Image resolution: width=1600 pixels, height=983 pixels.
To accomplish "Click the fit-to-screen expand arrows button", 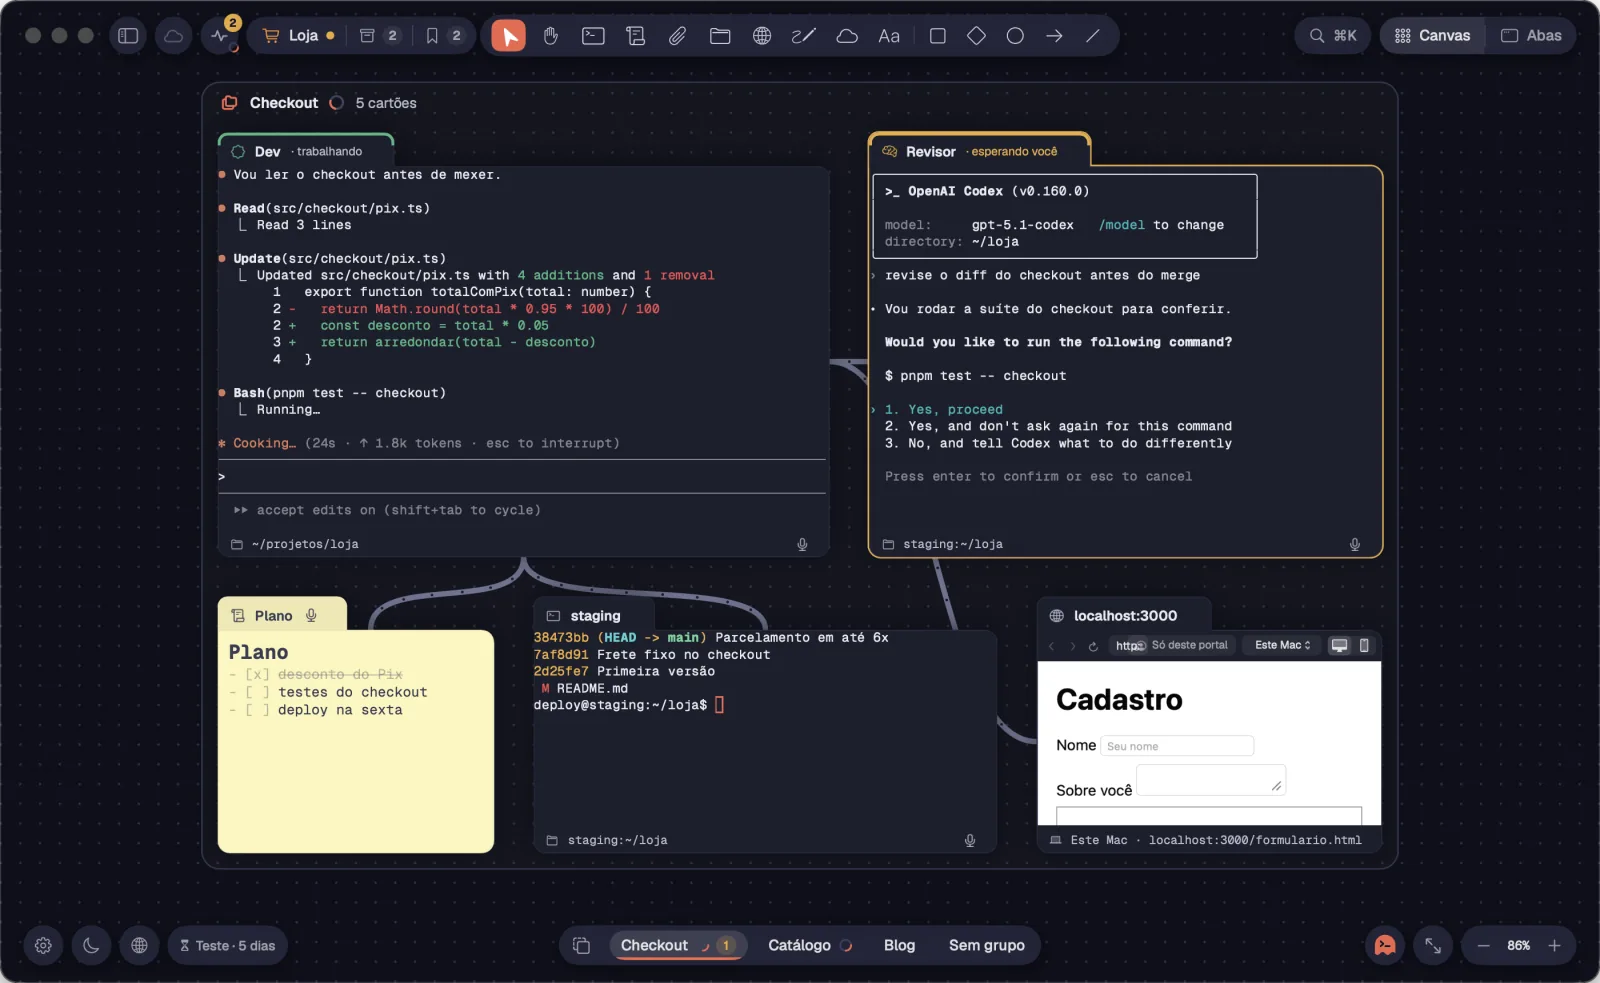I will [1433, 945].
